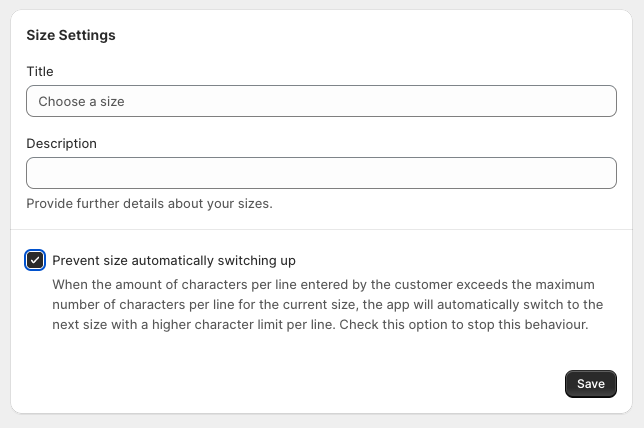The image size is (644, 428).
Task: Click the right end of the Description field
Action: click(x=600, y=173)
